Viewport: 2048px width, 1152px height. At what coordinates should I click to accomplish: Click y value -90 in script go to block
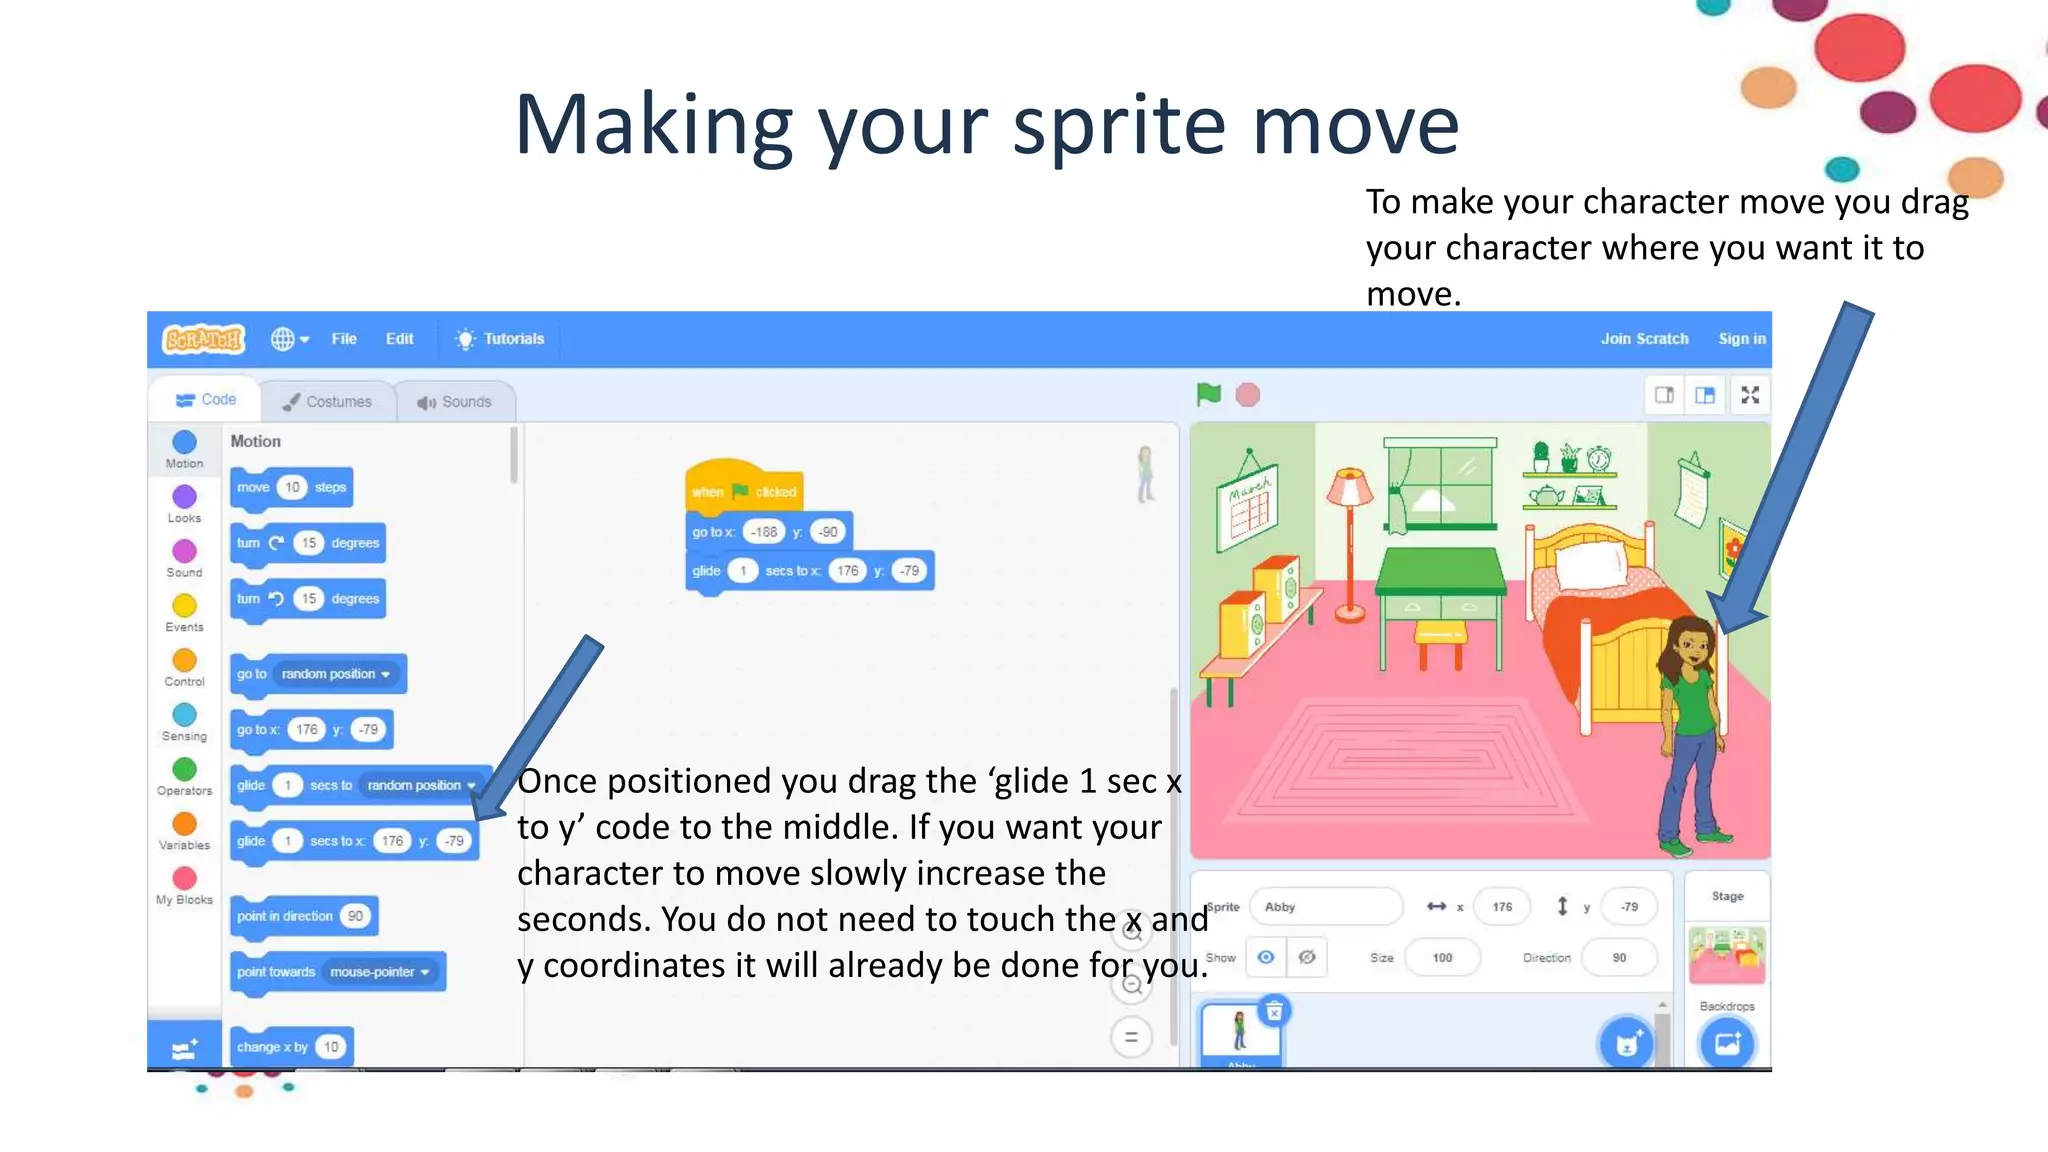click(828, 532)
